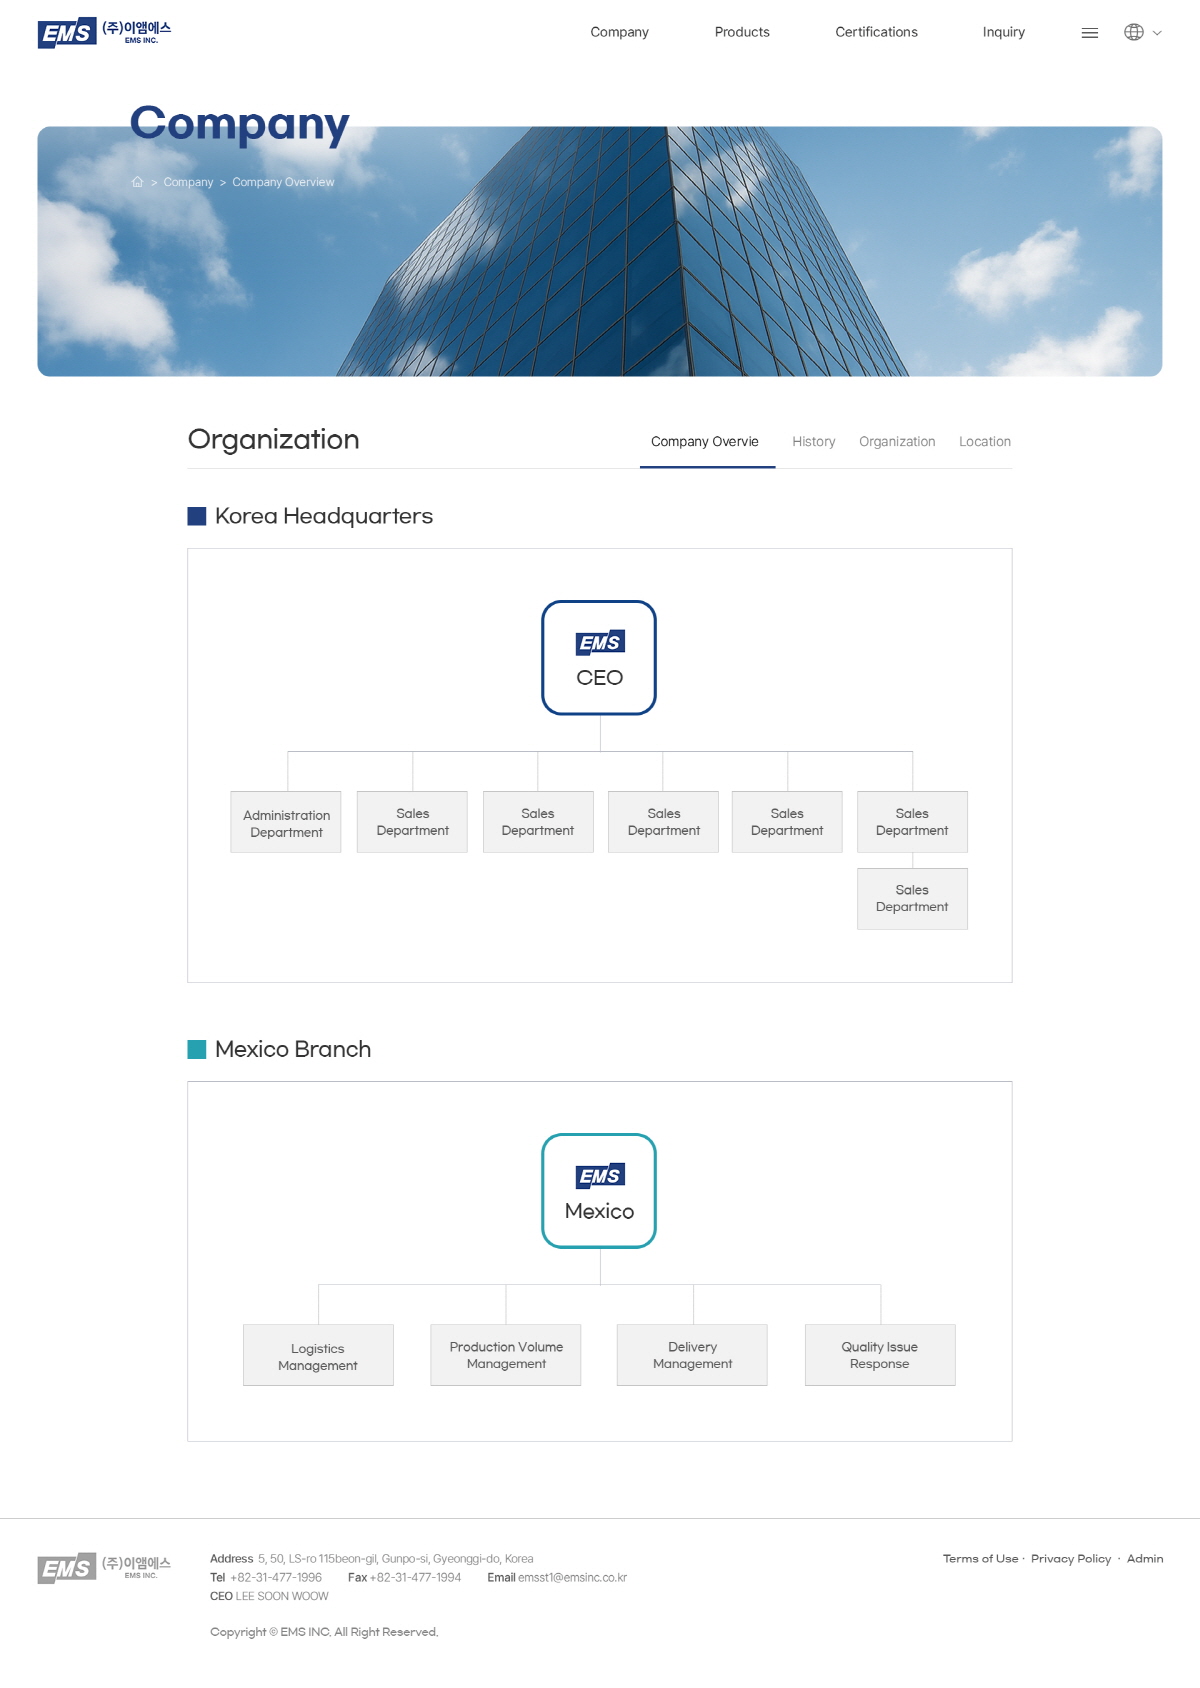The image size is (1200, 1688).
Task: Click the Administration Department box
Action: click(x=286, y=823)
